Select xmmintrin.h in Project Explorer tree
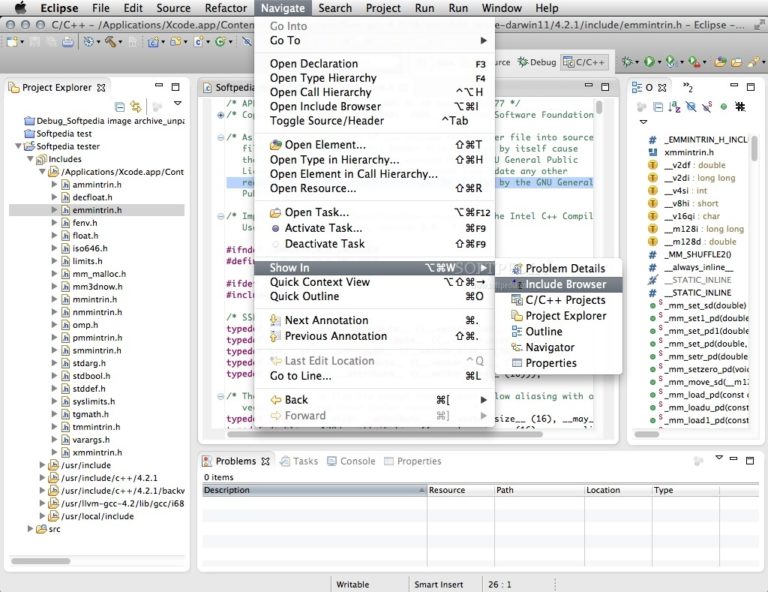 [97, 452]
